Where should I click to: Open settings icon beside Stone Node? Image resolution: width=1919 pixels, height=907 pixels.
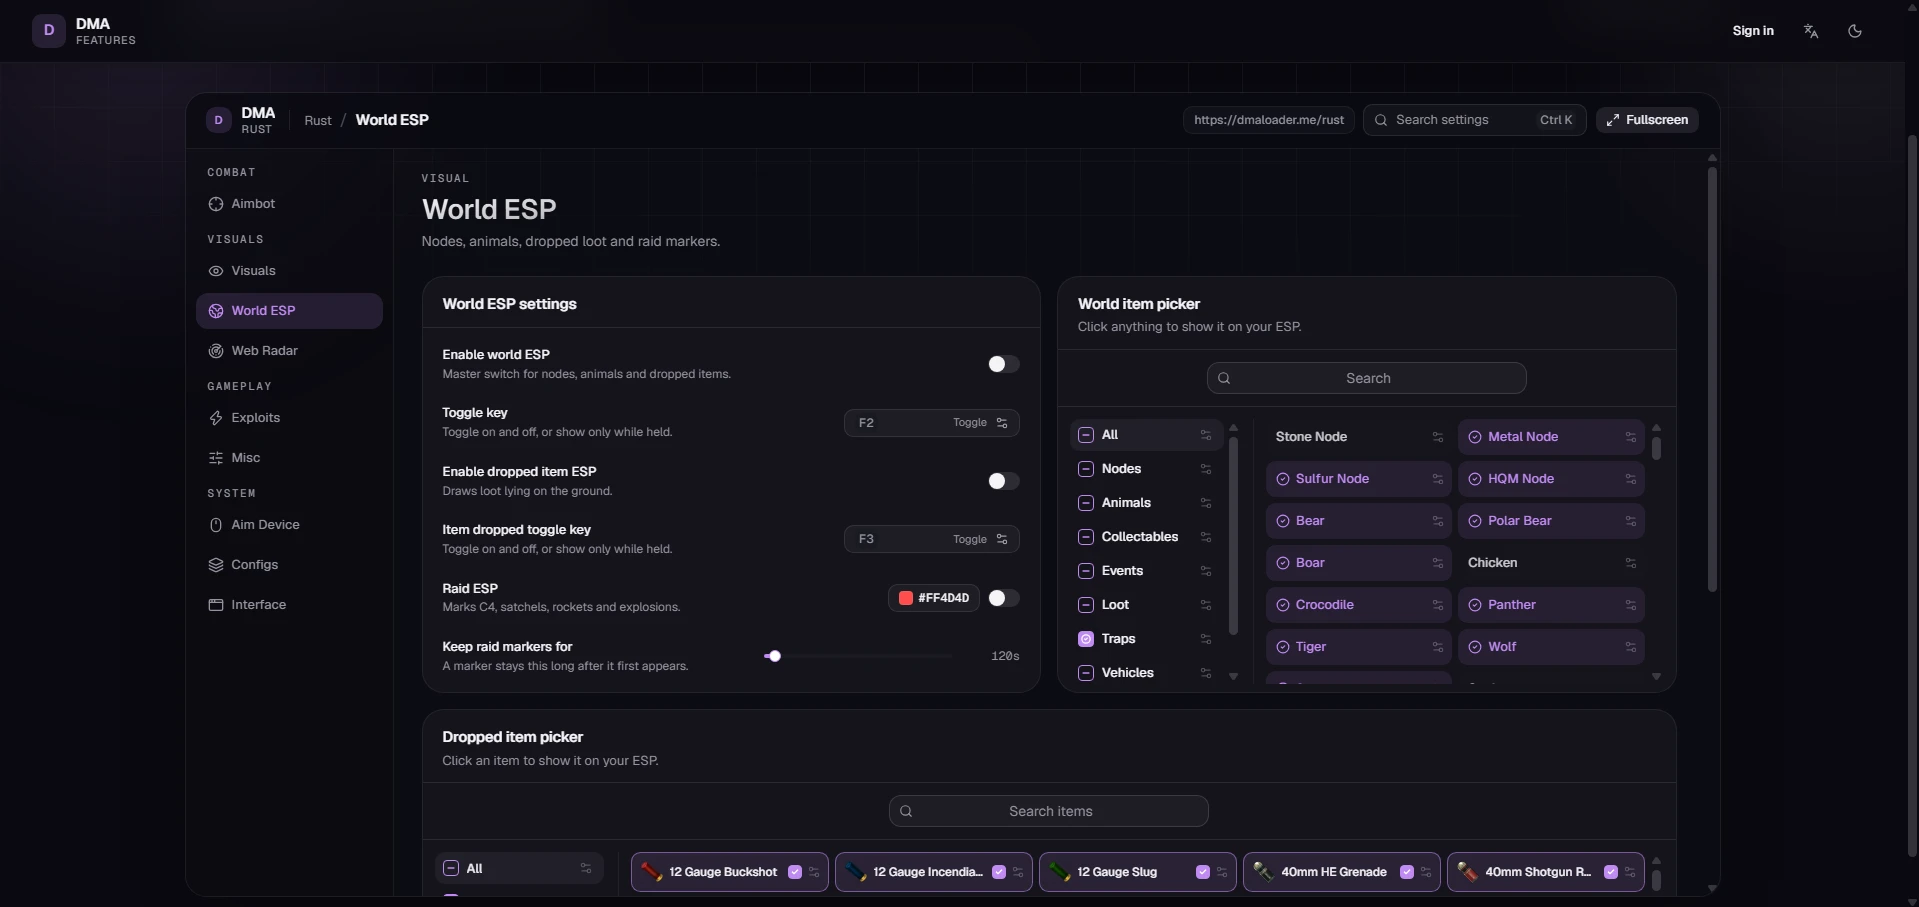(1438, 437)
